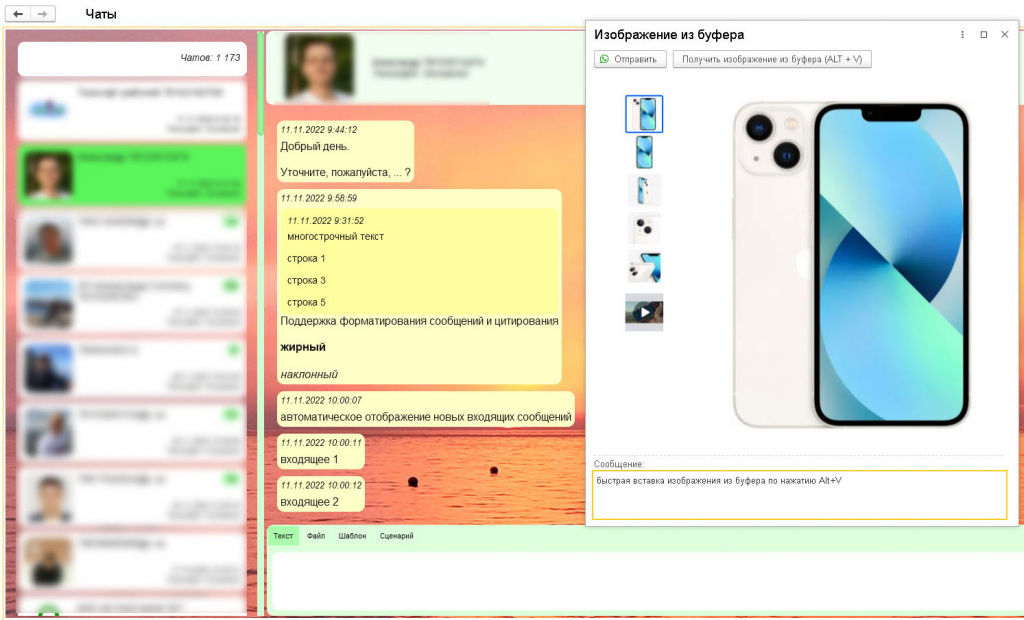The height and width of the screenshot is (620, 1024).
Task: Click Поддержка форматирования сообщений и цитирования text
Action: (x=419, y=321)
